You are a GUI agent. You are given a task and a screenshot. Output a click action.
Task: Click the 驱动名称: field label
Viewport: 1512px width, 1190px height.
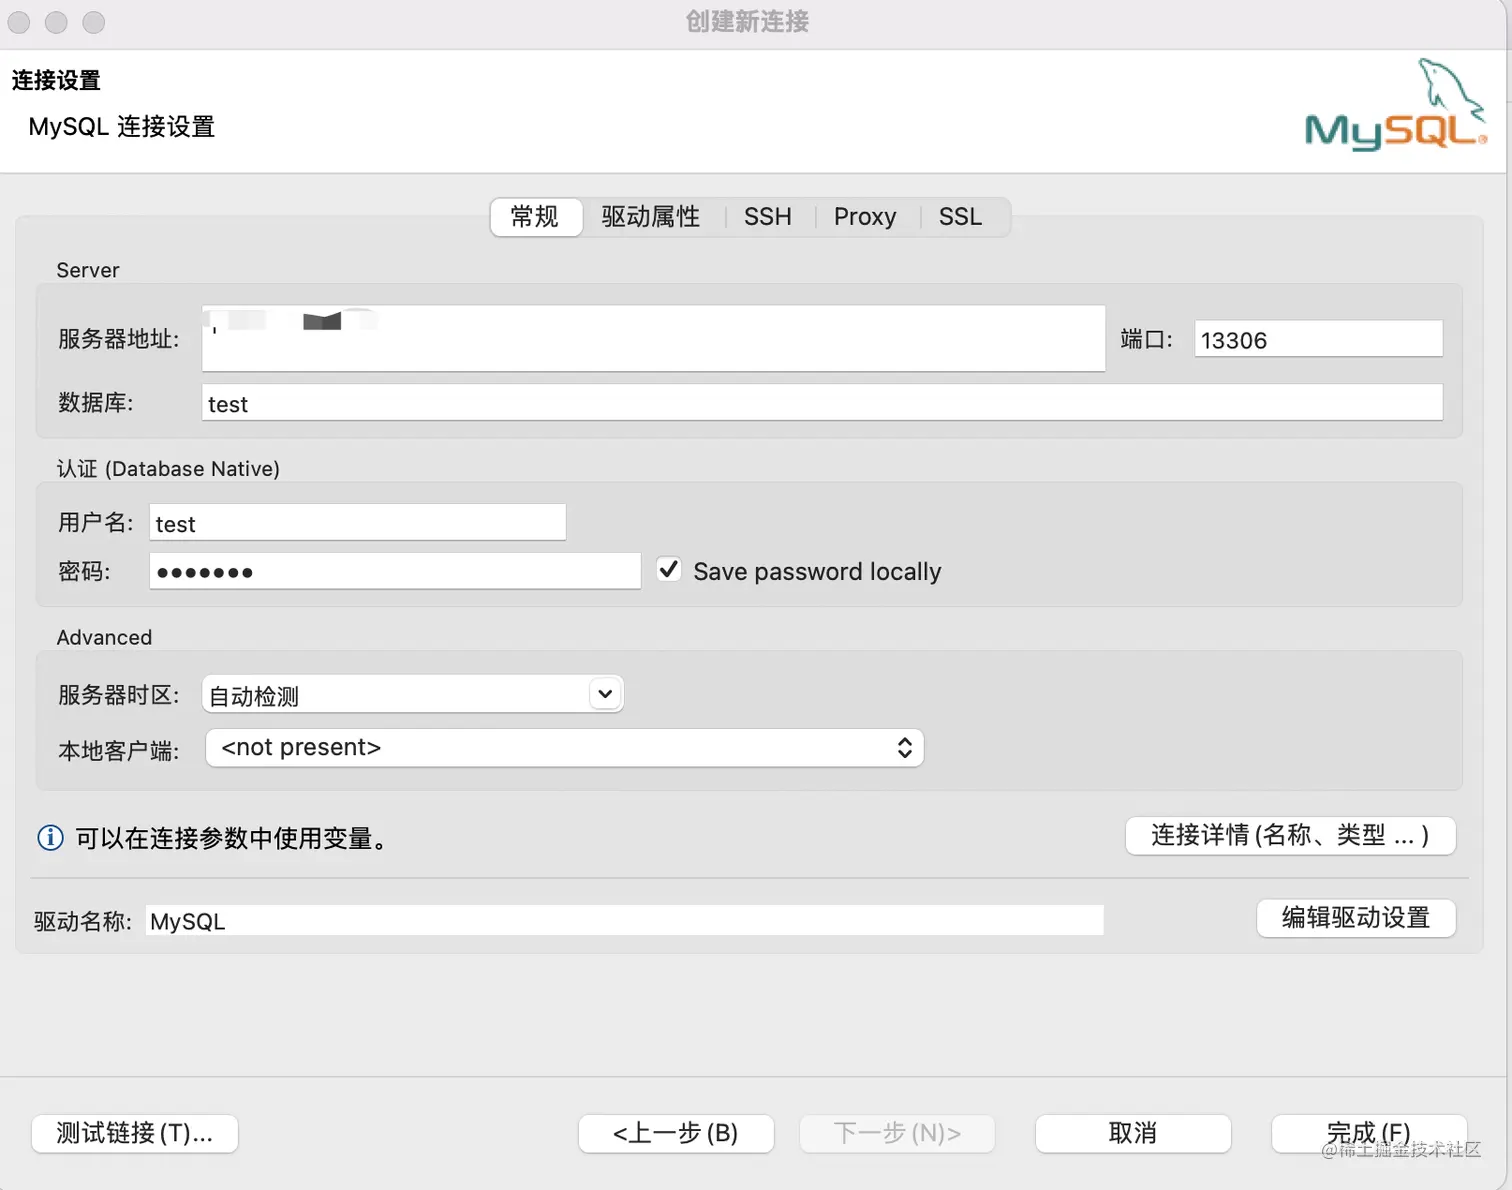(x=83, y=921)
